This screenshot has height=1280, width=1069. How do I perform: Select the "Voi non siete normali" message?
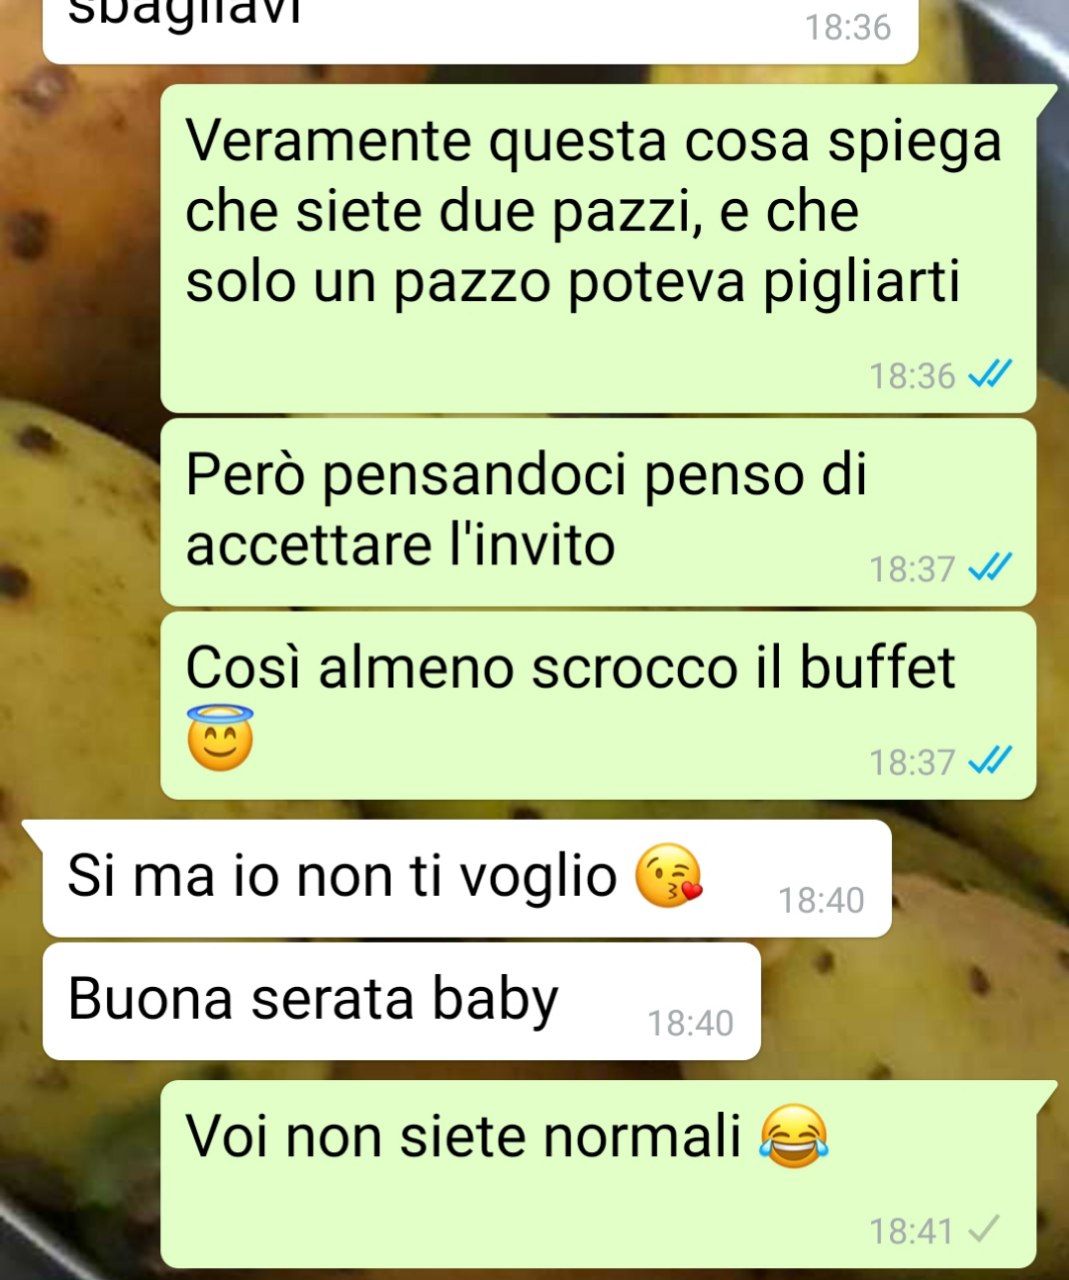click(598, 1173)
